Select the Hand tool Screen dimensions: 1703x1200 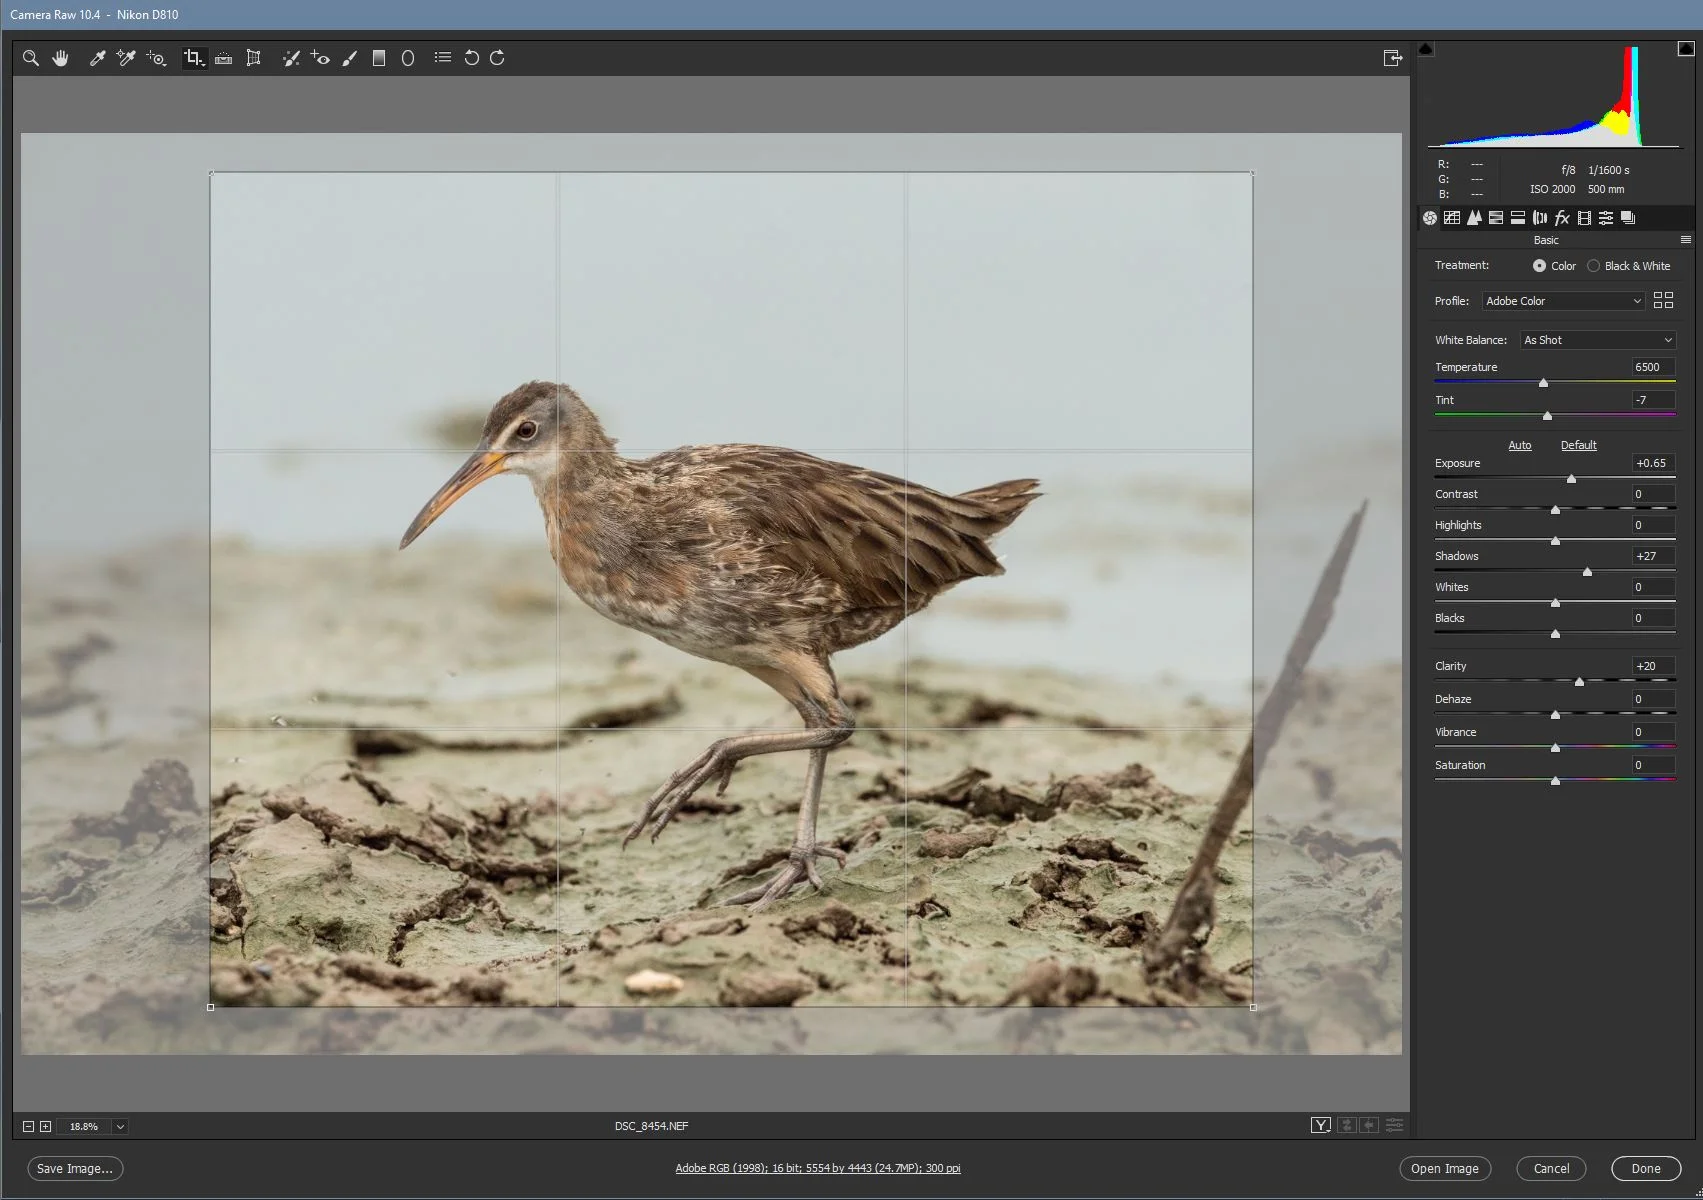pos(61,58)
